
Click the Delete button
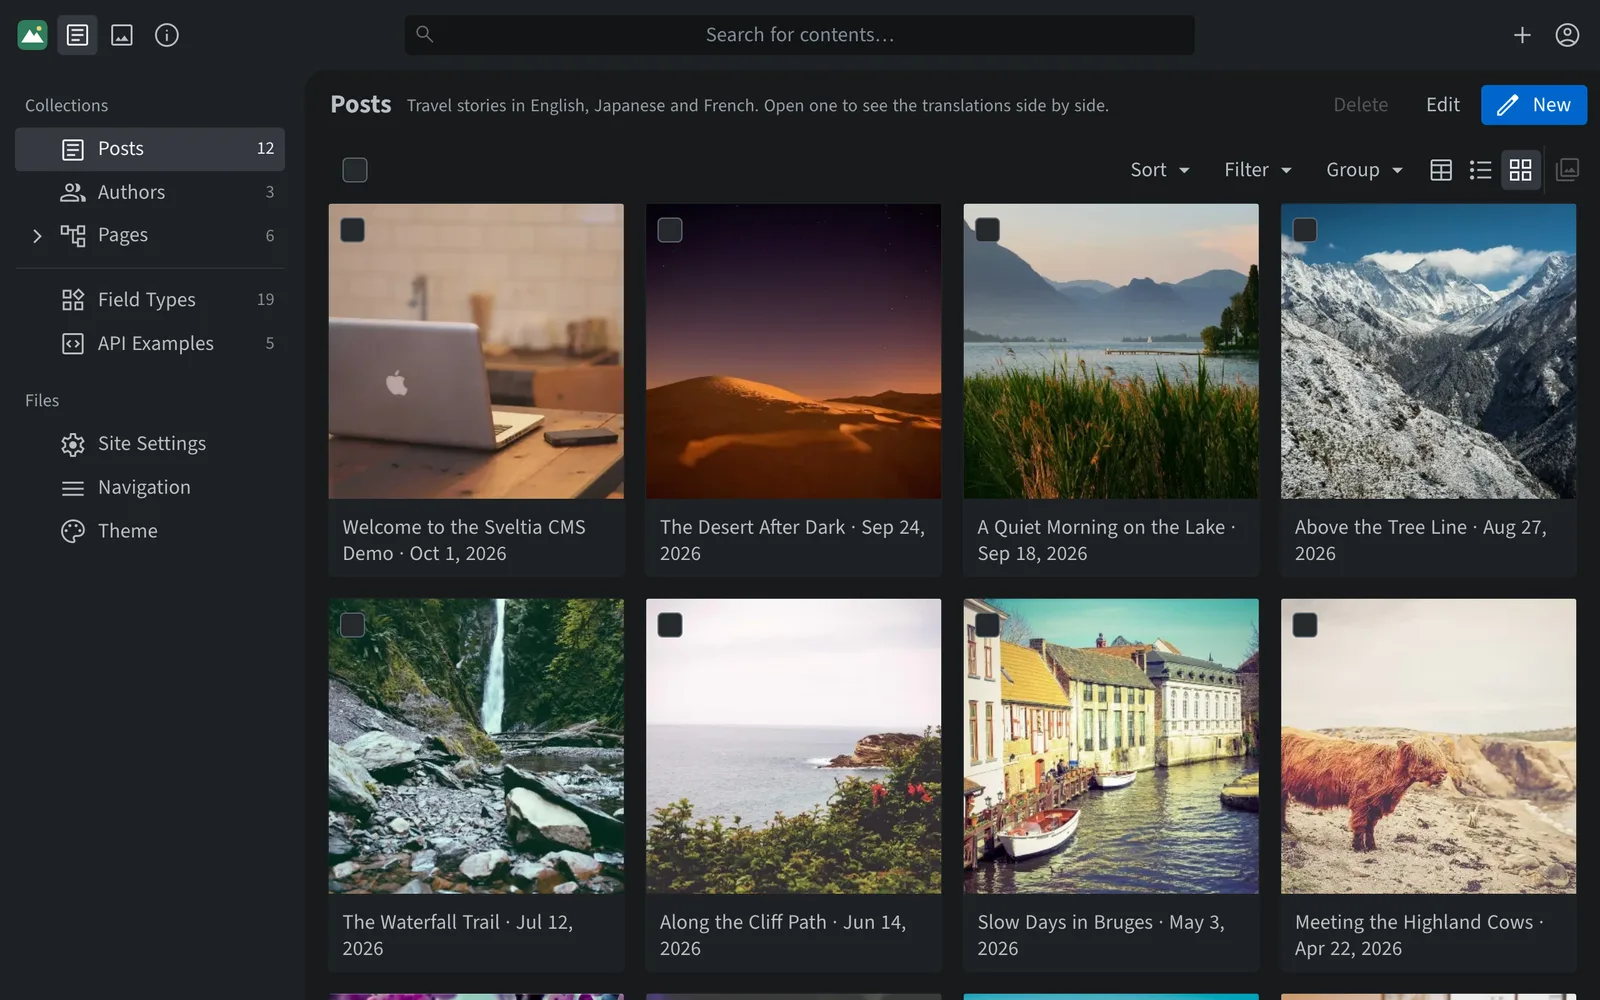tap(1360, 105)
